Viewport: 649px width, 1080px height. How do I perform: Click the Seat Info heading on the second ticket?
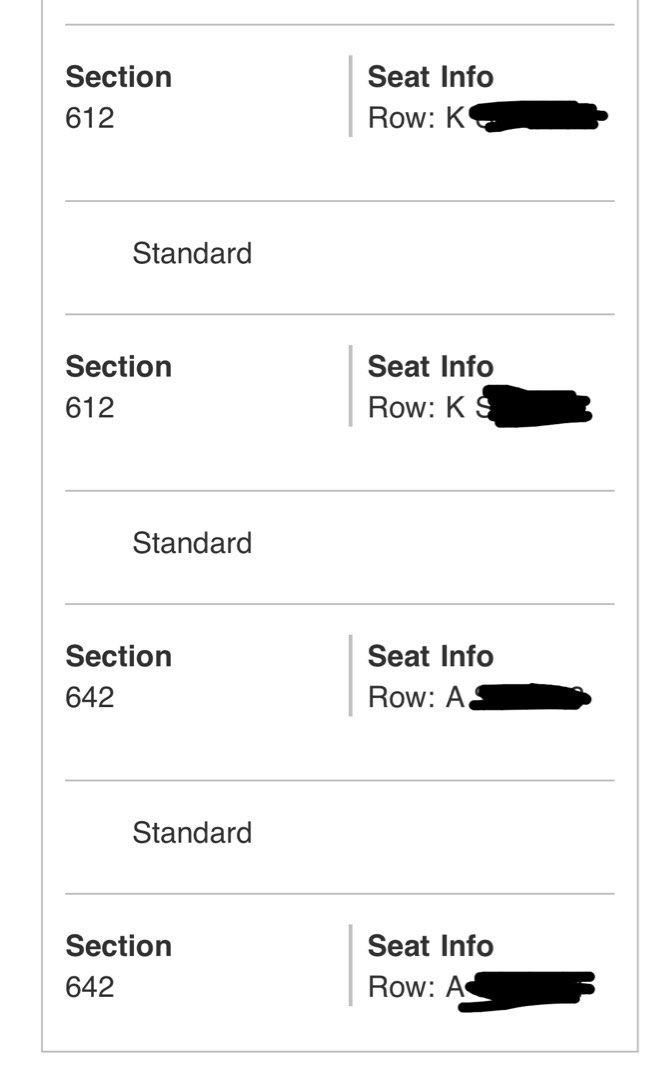(x=430, y=367)
